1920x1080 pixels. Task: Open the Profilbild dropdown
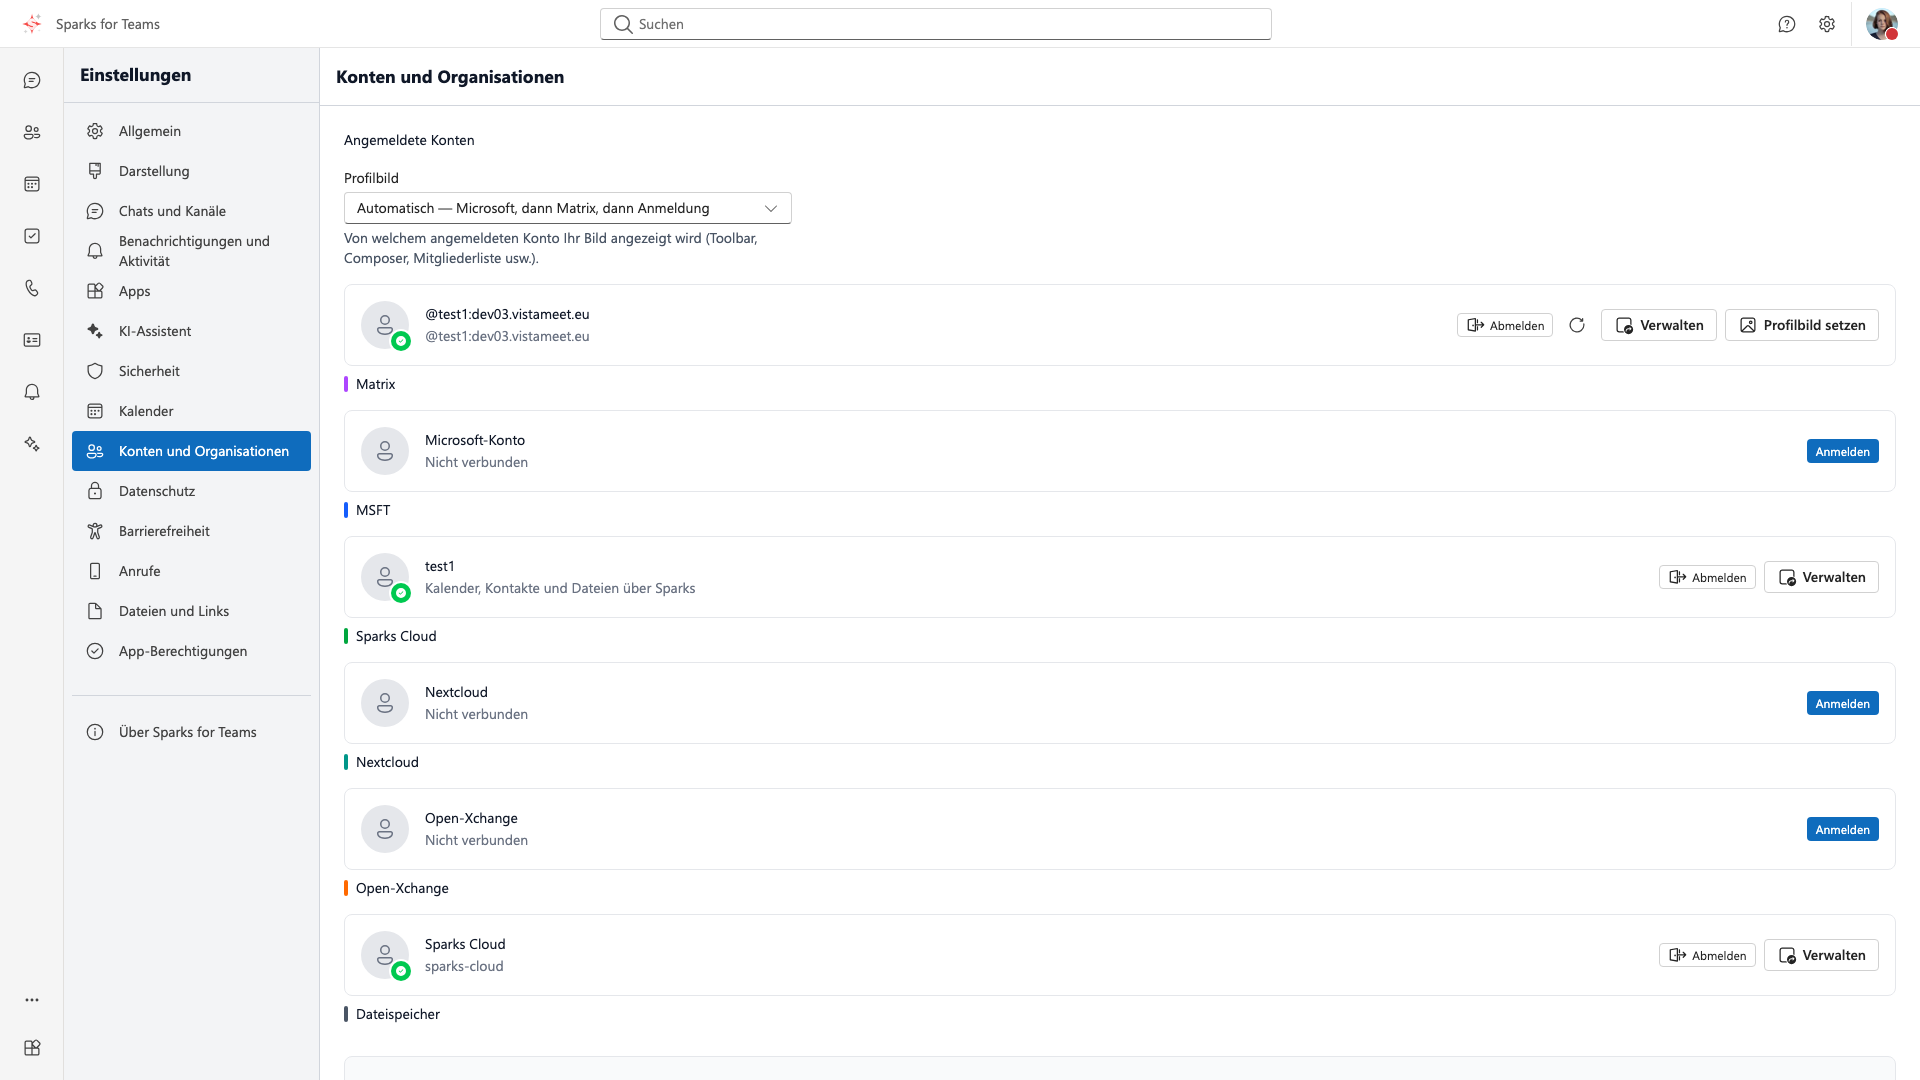pyautogui.click(x=567, y=208)
